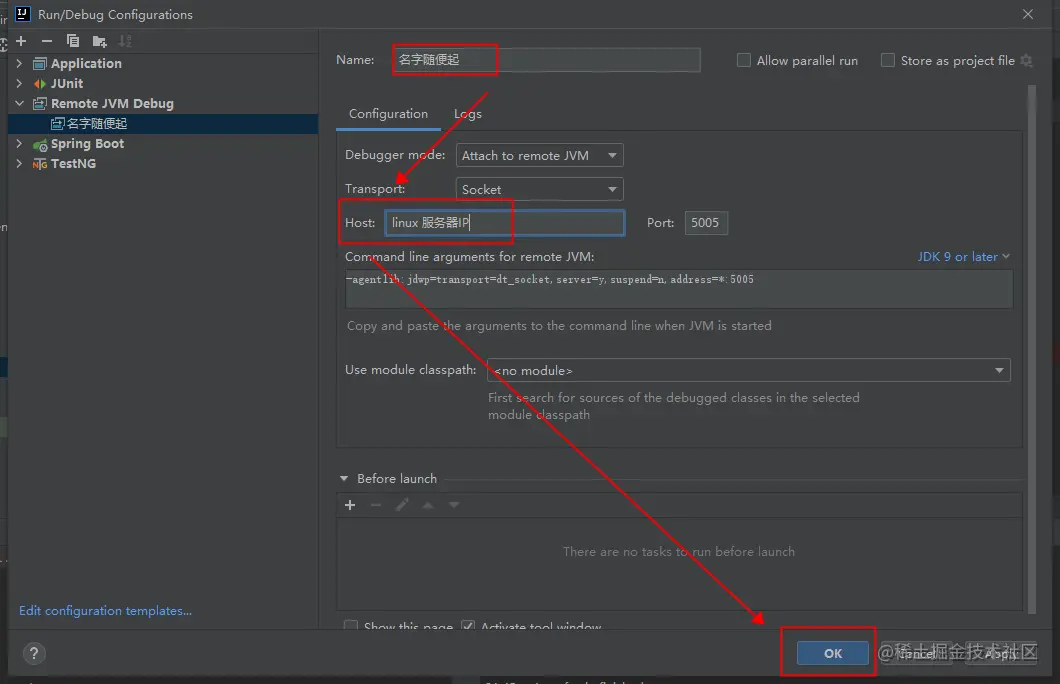1060x684 pixels.
Task: Click the Spring Boot type icon
Action: pyautogui.click(x=40, y=144)
